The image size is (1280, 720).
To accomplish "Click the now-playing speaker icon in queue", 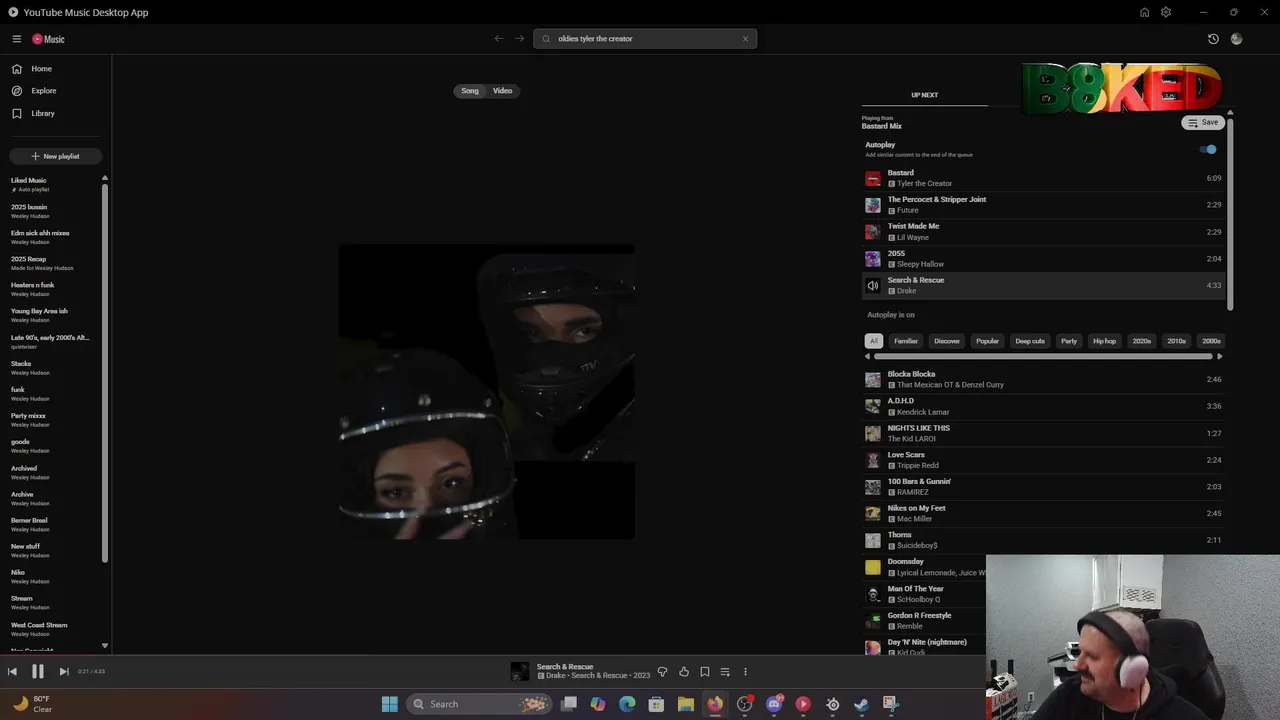I will tap(873, 286).
